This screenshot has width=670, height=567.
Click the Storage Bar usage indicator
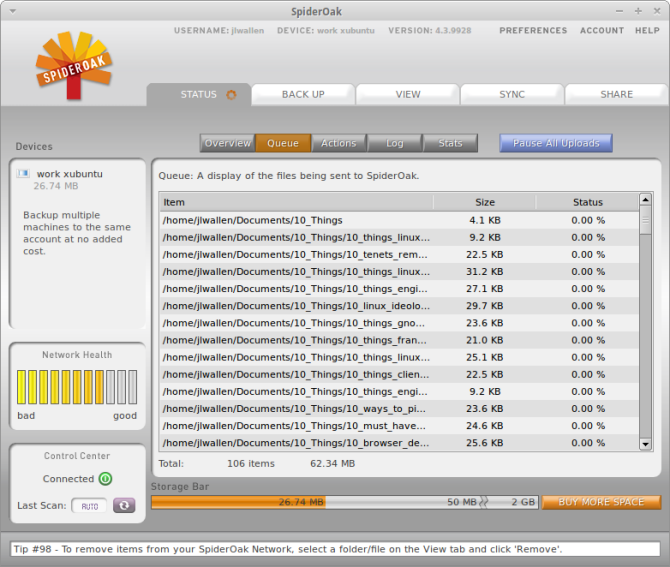(x=344, y=502)
